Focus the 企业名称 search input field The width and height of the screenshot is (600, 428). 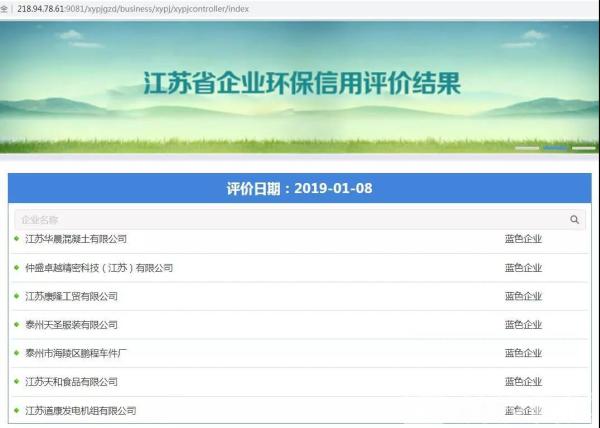tap(290, 220)
